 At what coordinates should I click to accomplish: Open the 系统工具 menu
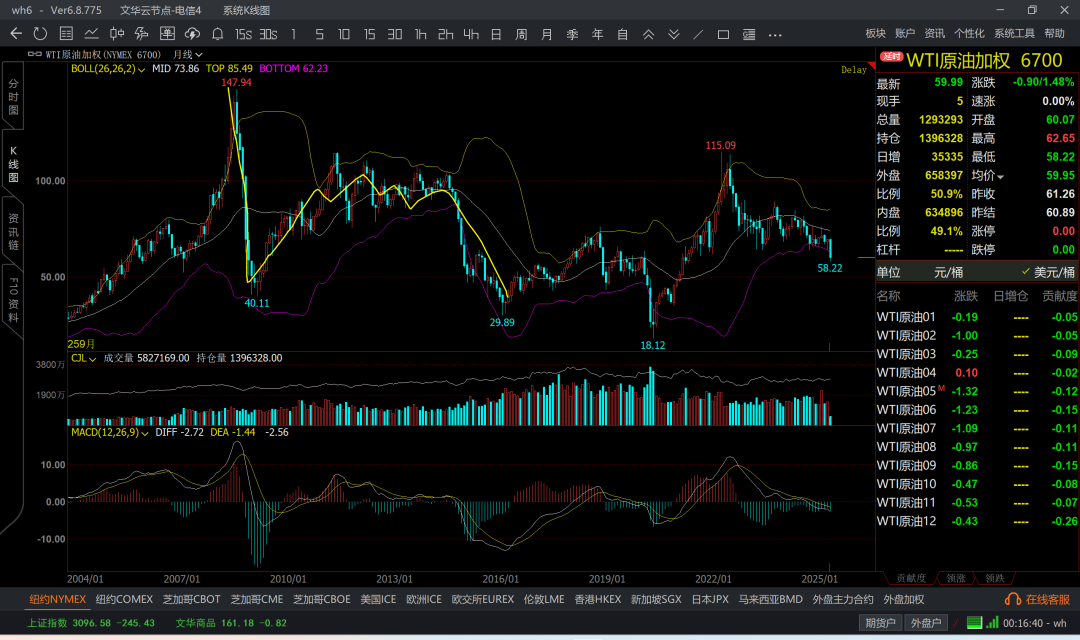click(1015, 33)
